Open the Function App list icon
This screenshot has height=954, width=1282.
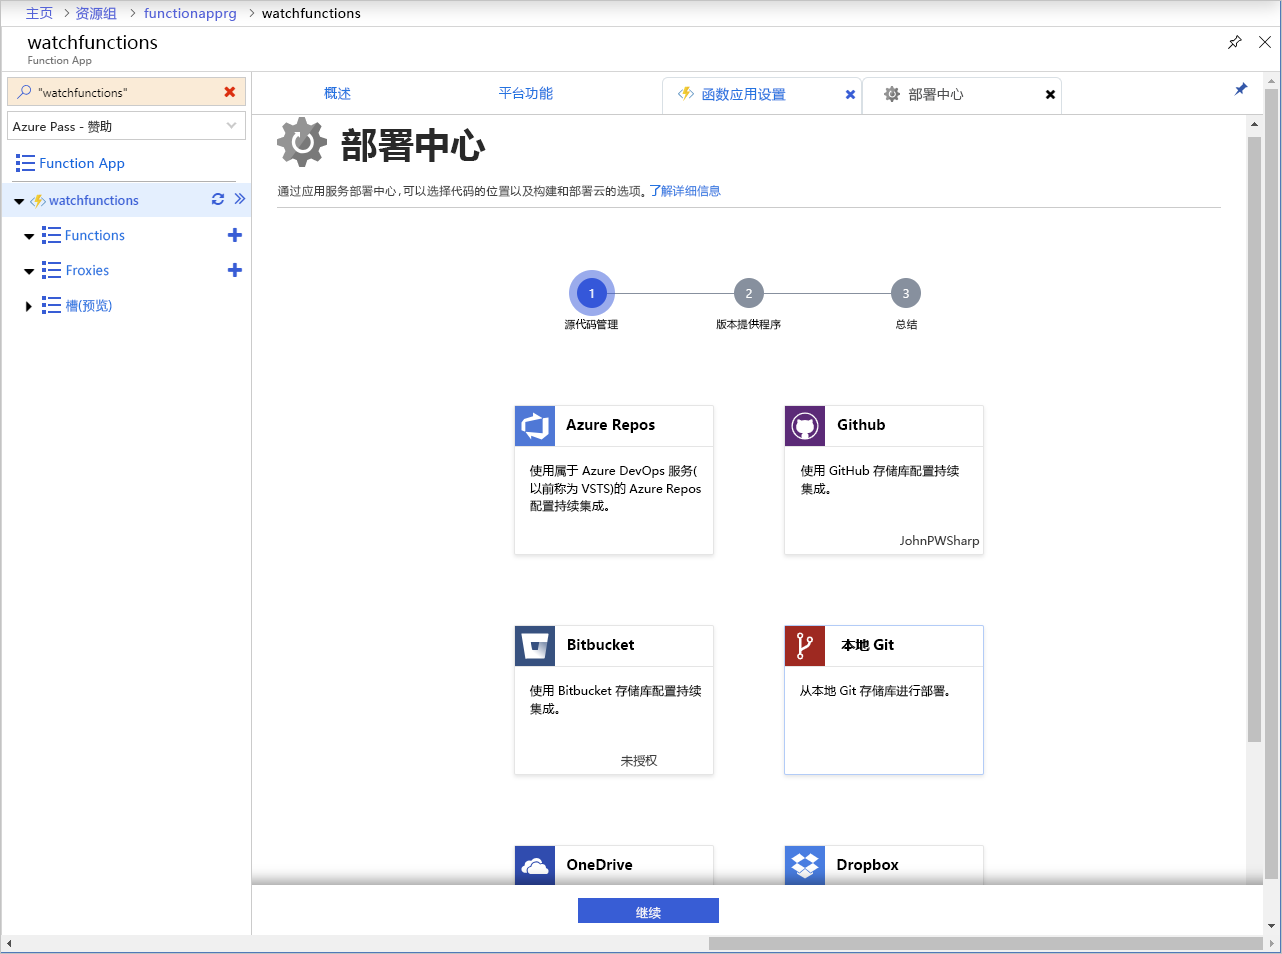tap(25, 163)
